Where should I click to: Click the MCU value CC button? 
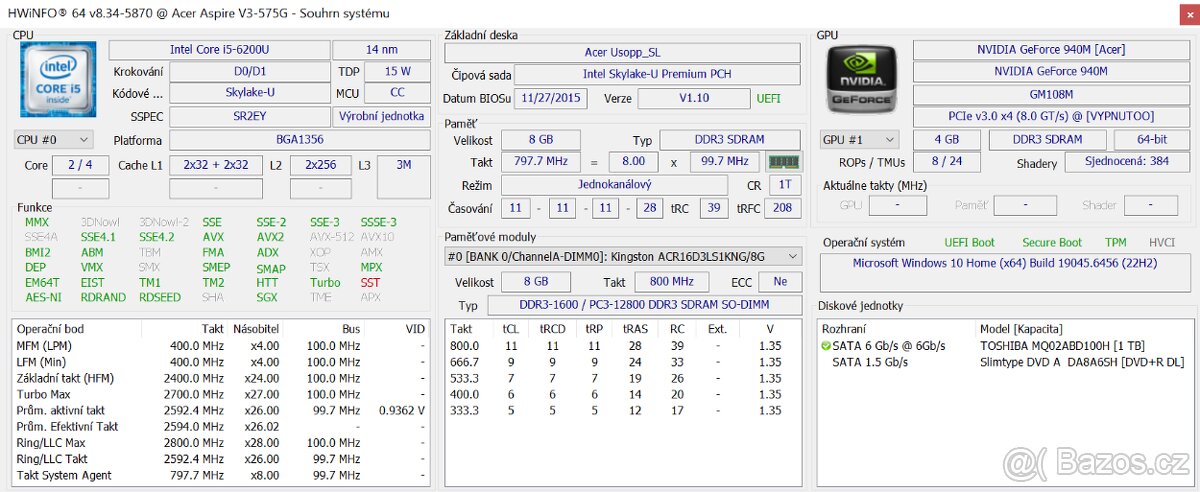pos(397,93)
